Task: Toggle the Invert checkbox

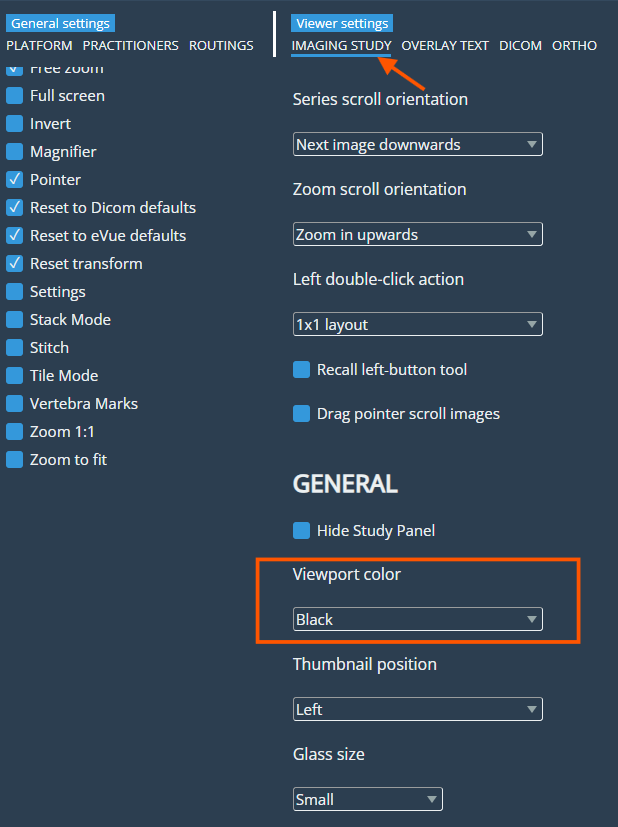Action: [14, 124]
